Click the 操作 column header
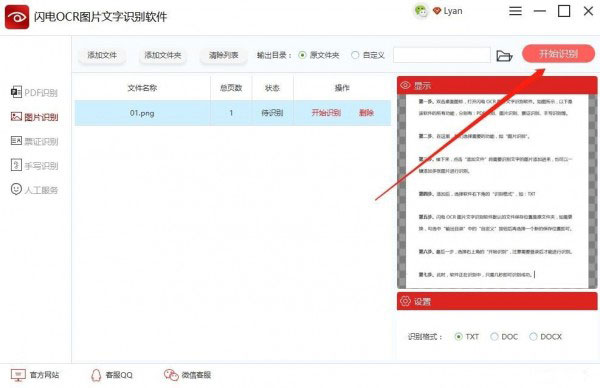The width and height of the screenshot is (600, 388). click(x=342, y=88)
